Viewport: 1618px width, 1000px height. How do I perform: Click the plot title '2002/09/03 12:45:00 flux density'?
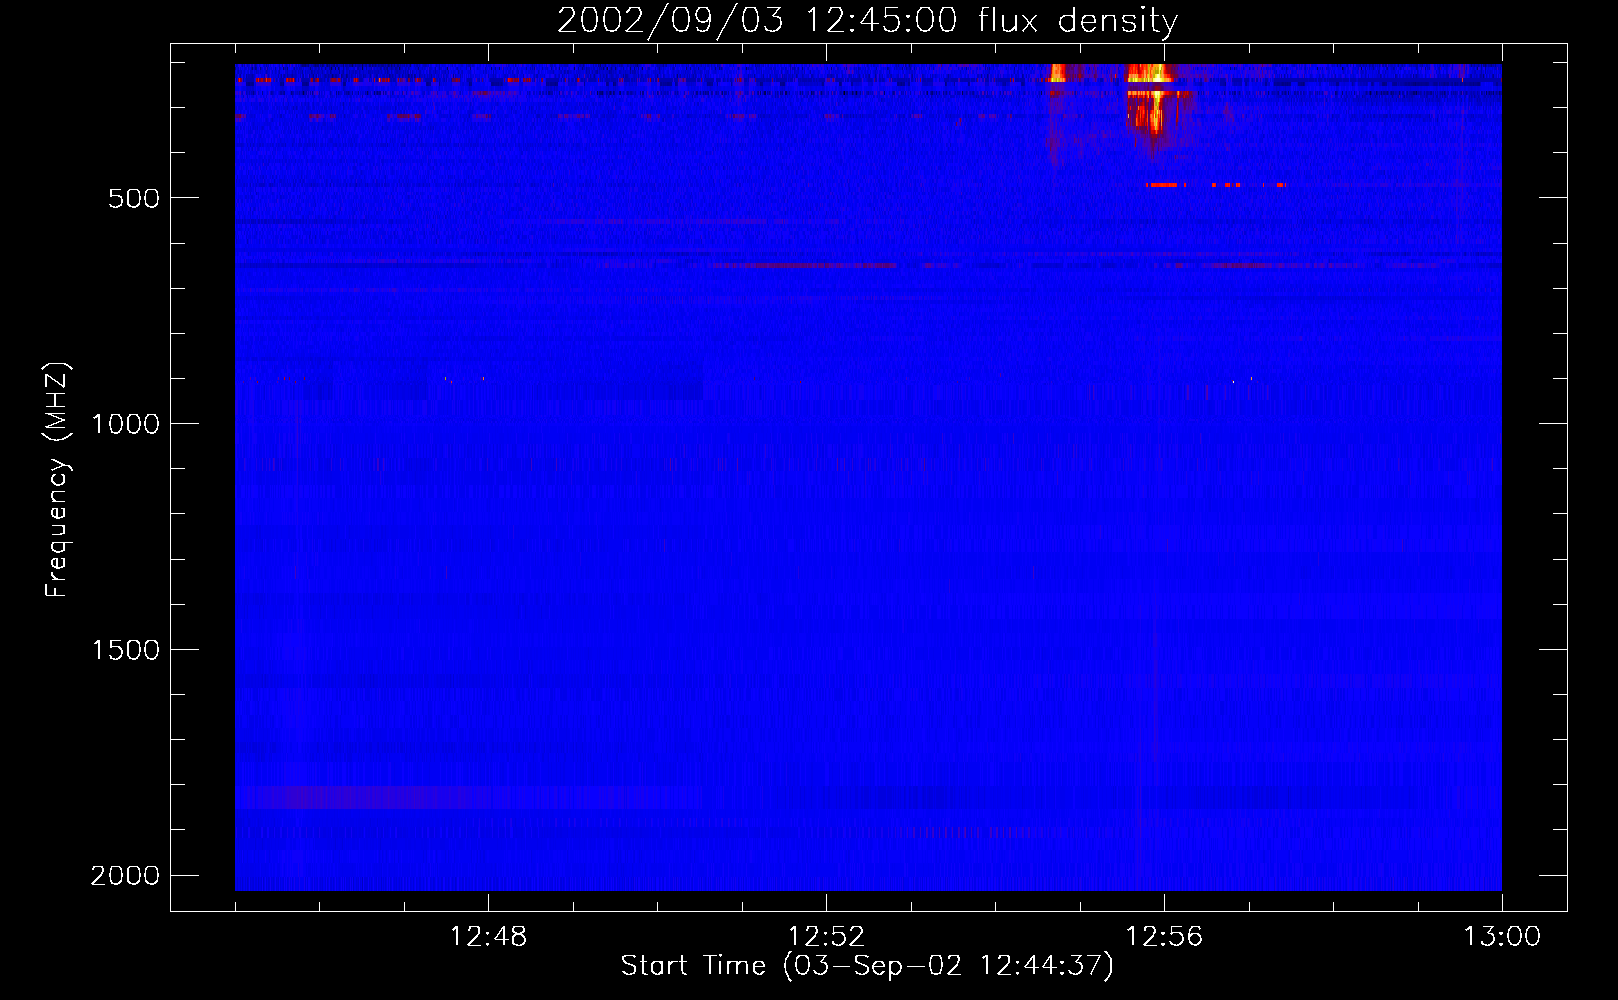pyautogui.click(x=867, y=21)
